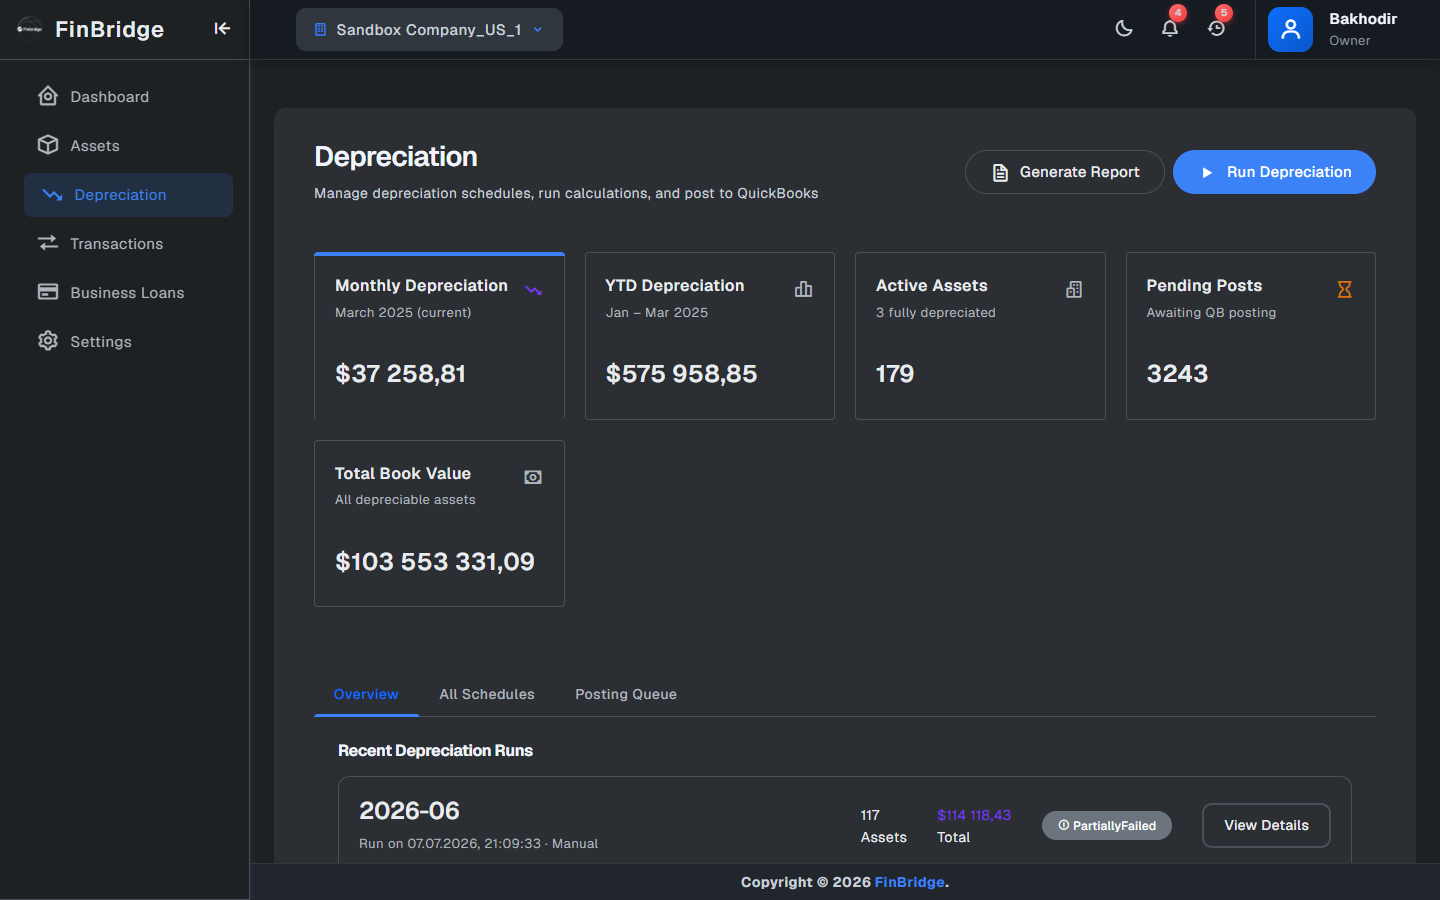Click the Transactions swap arrows icon
Image resolution: width=1440 pixels, height=900 pixels.
pyautogui.click(x=48, y=243)
